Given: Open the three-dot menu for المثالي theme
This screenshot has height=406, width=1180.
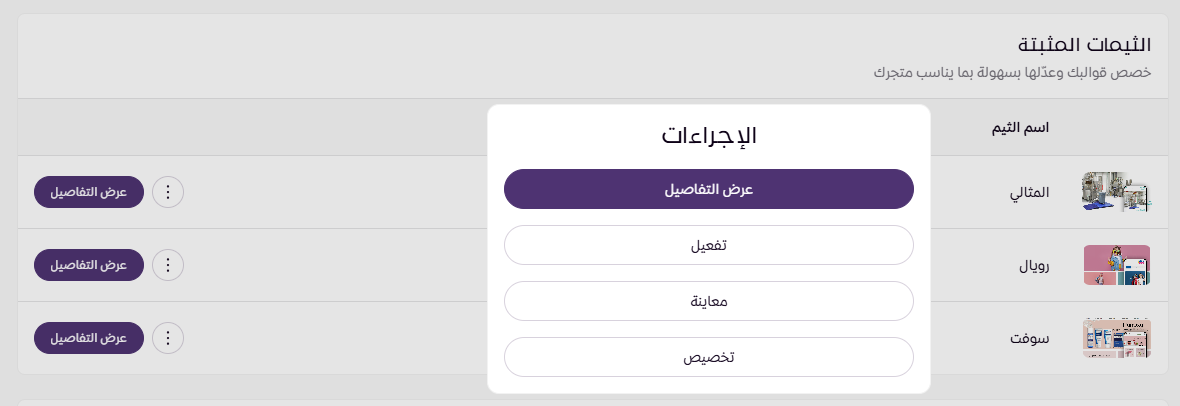Looking at the screenshot, I should coord(168,192).
